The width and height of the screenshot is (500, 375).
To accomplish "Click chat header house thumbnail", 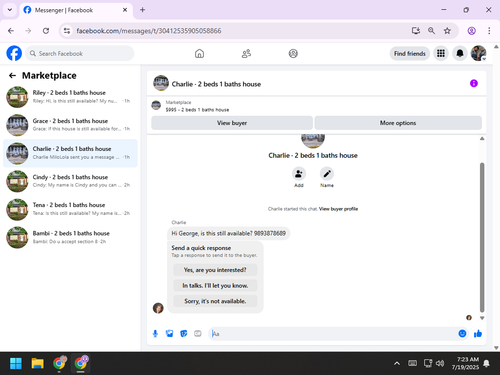I will 161,83.
